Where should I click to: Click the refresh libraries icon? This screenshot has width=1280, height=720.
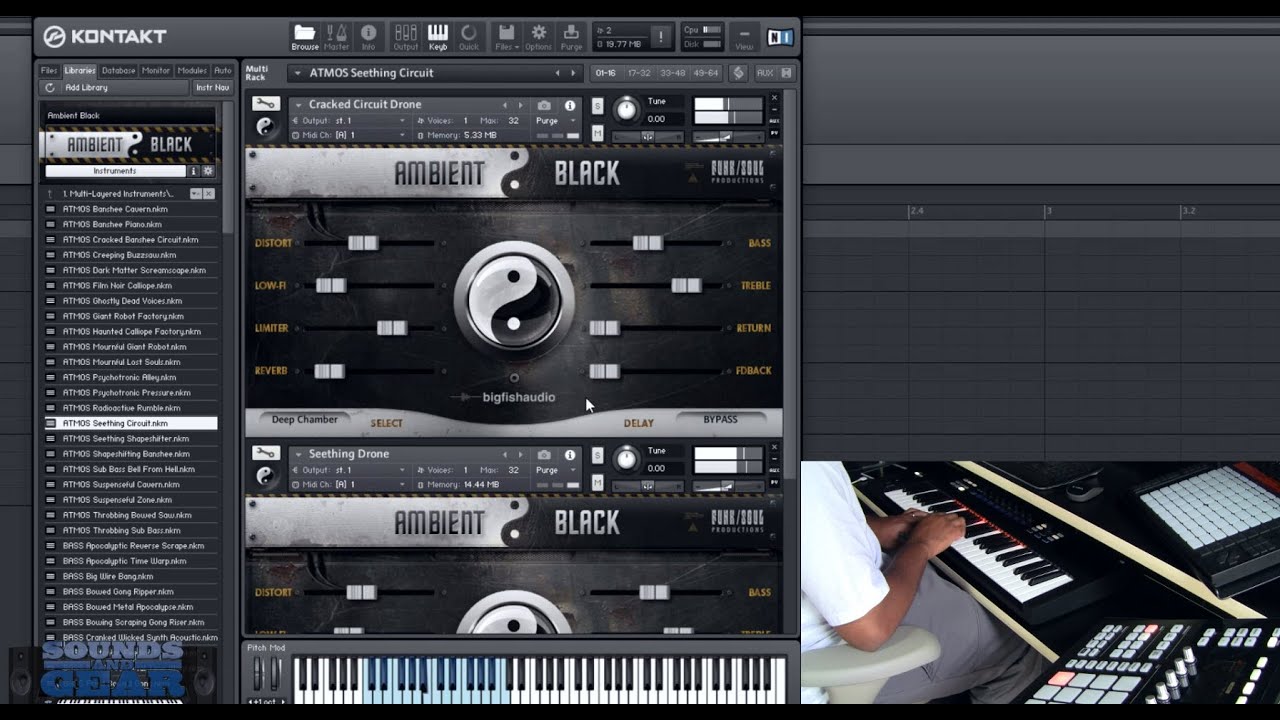click(49, 88)
